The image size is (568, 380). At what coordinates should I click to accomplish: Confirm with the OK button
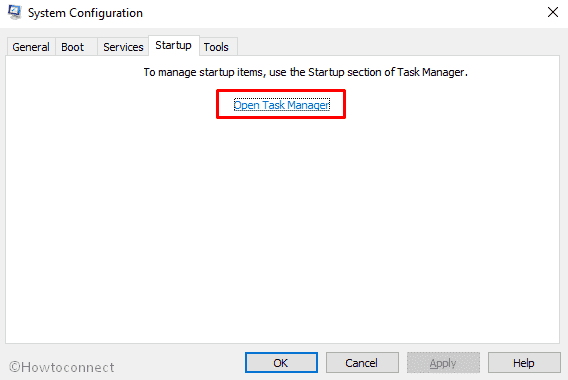[281, 363]
